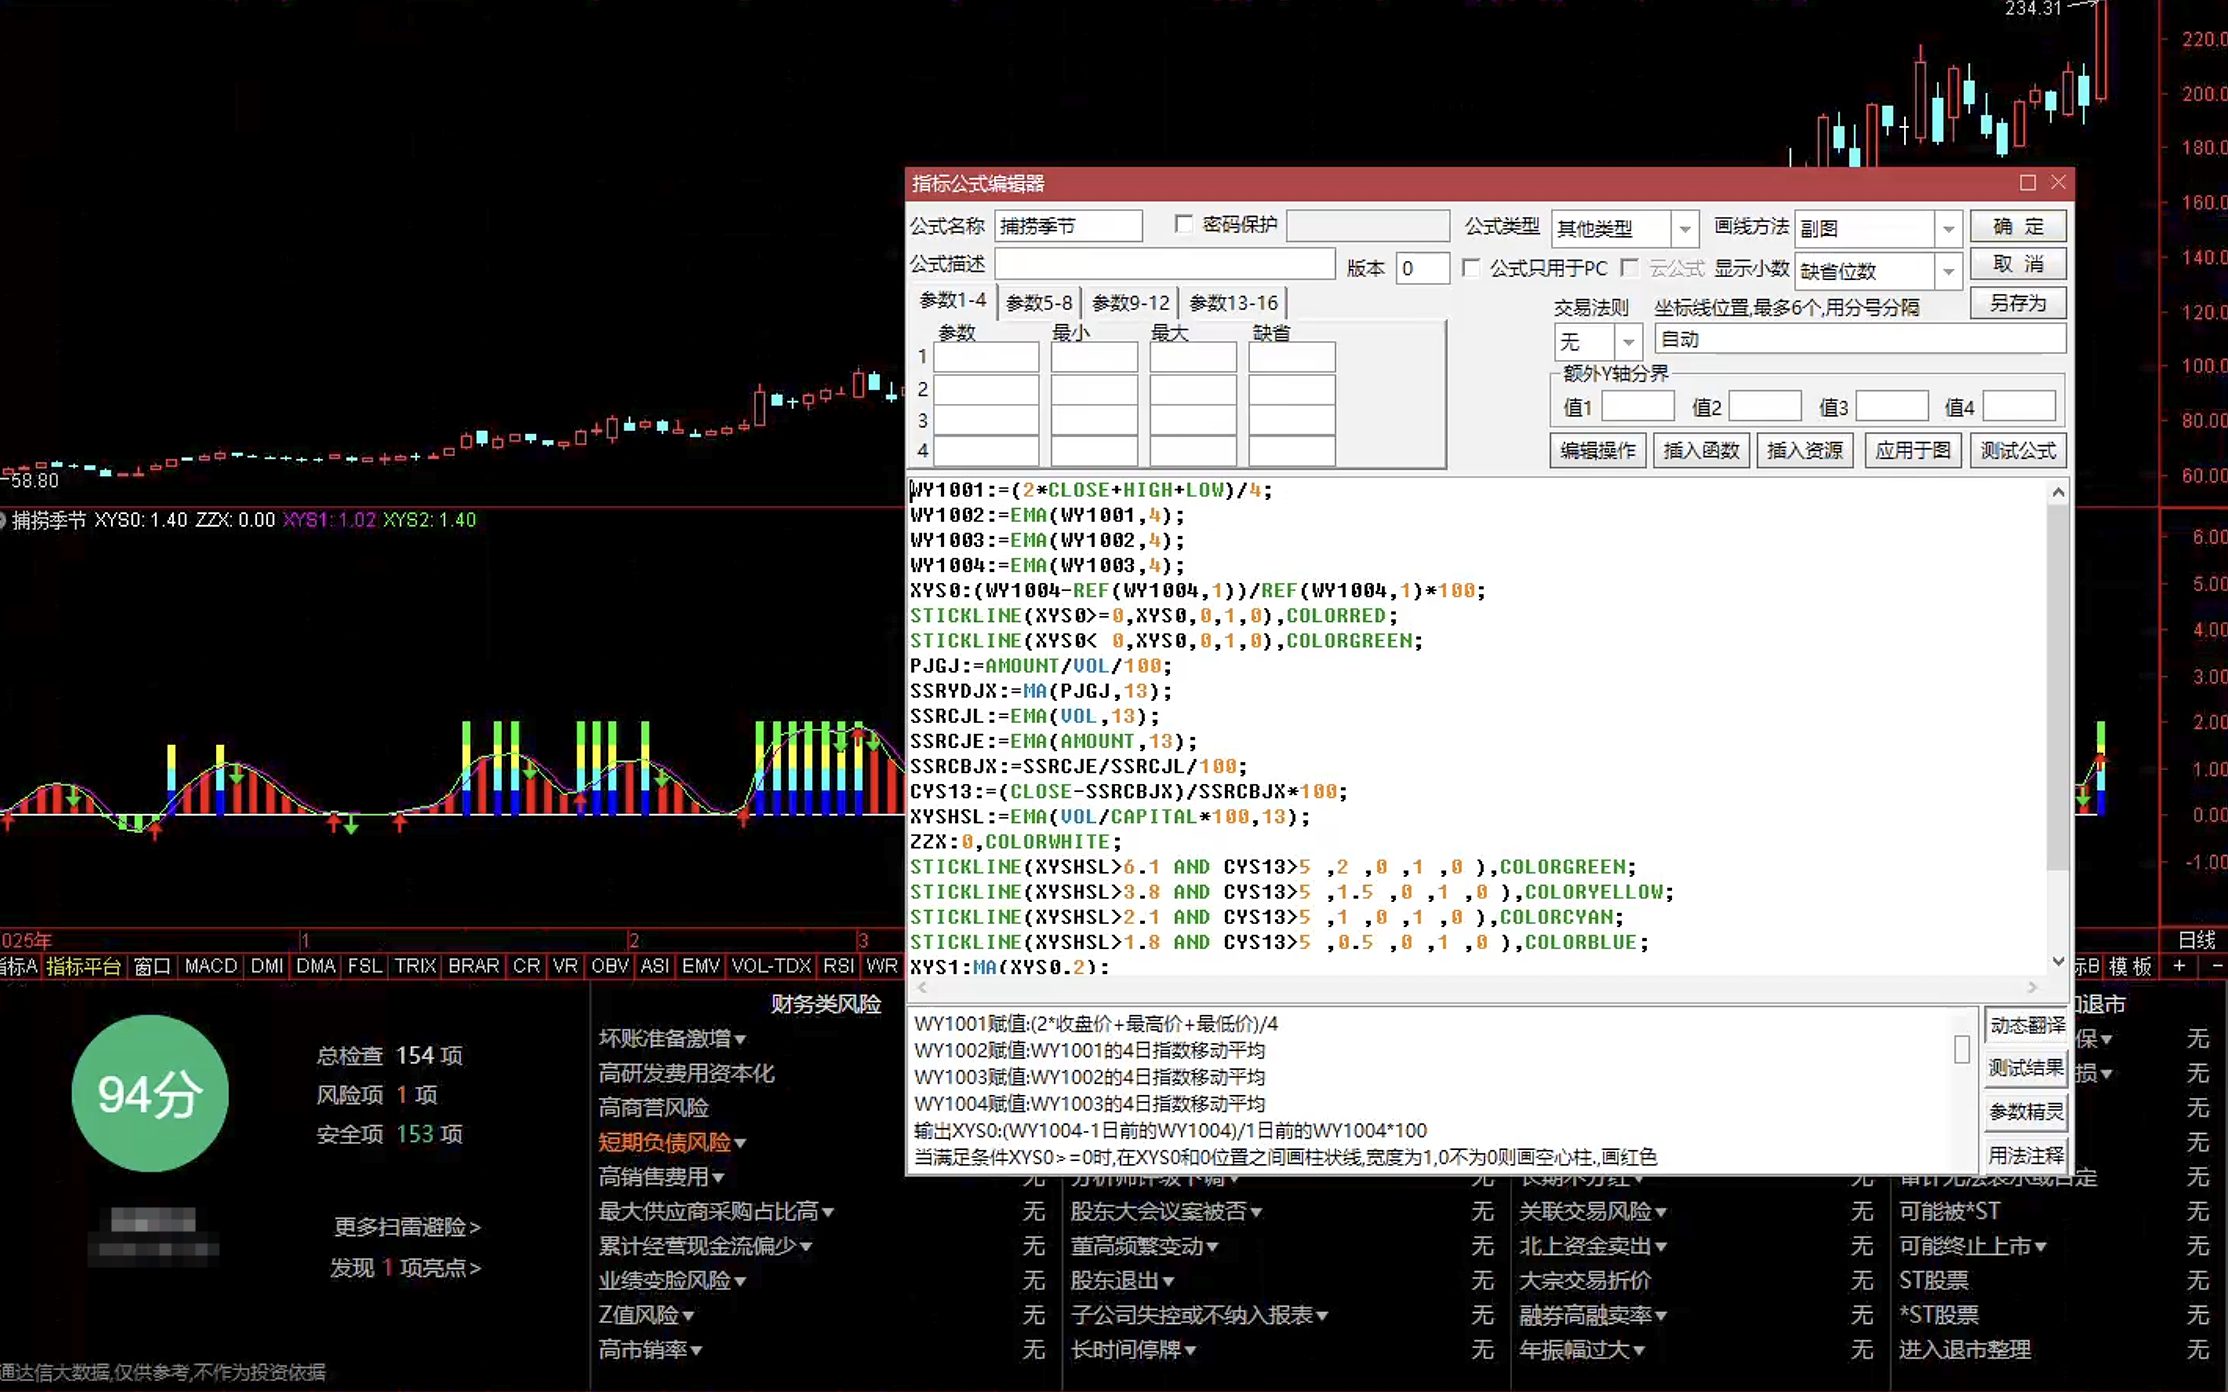Click the minus icon beside 模板
The height and width of the screenshot is (1392, 2228).
click(2216, 966)
